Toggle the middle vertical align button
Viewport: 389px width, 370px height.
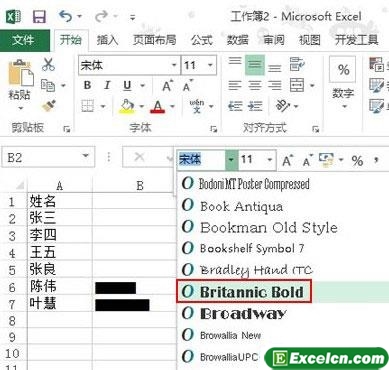[x=255, y=65]
